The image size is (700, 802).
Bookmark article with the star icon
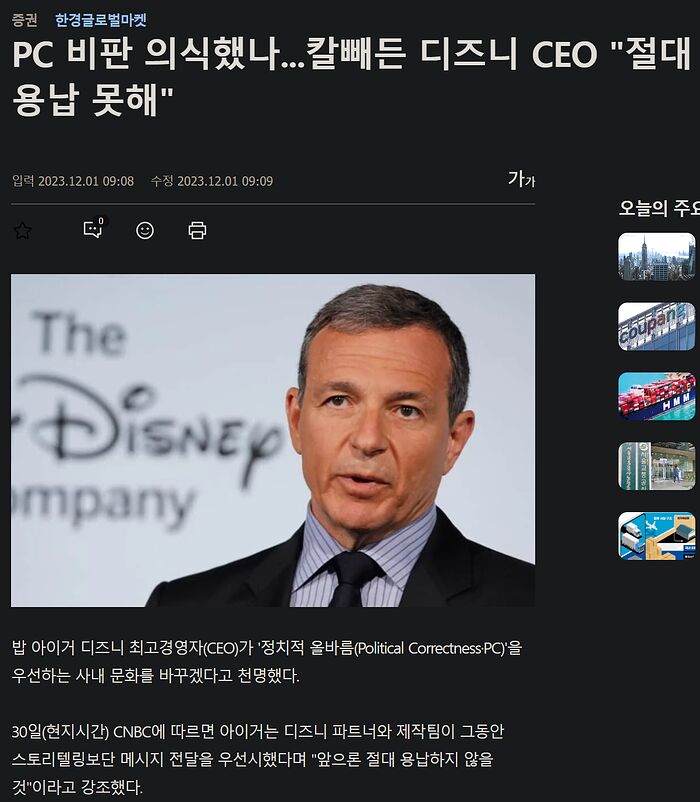pos(22,231)
